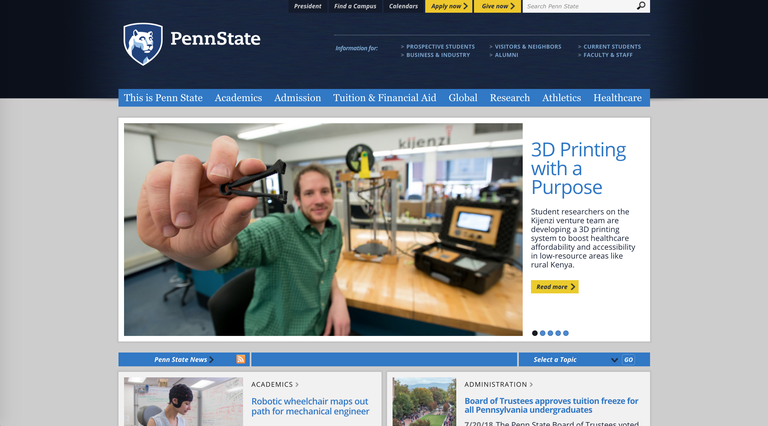Open the Global menu
Viewport: 768px width, 426px height.
point(463,97)
